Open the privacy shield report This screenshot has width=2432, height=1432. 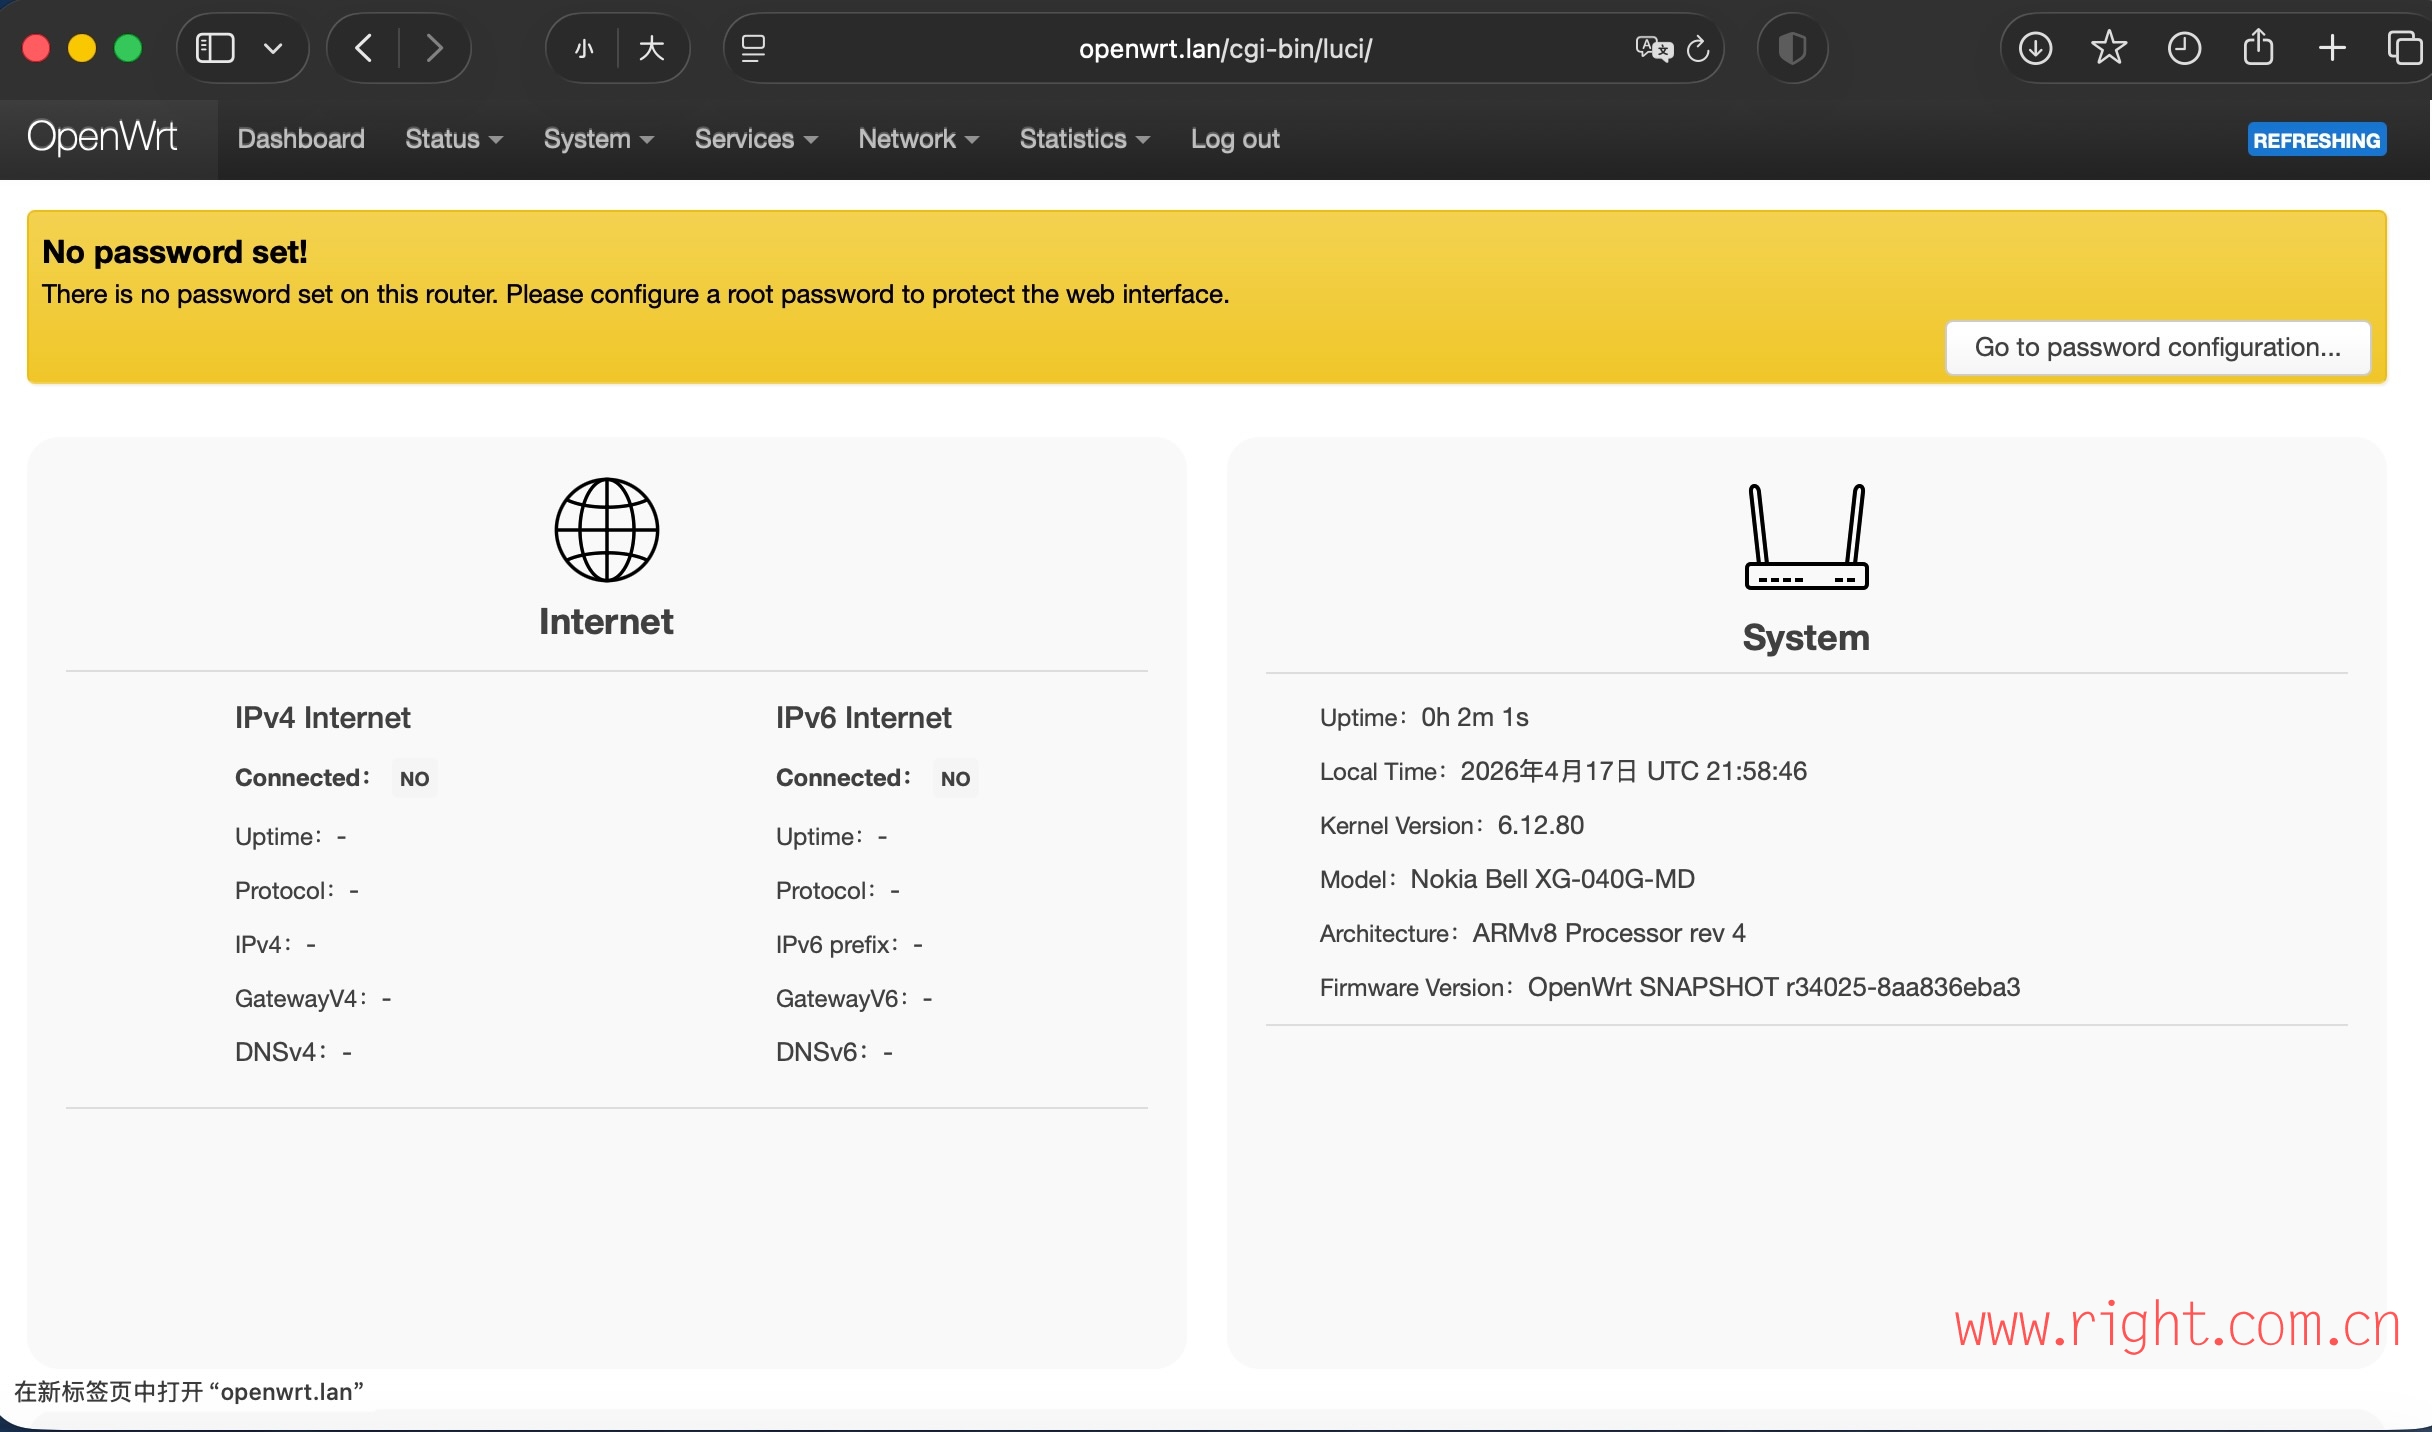(x=1792, y=48)
